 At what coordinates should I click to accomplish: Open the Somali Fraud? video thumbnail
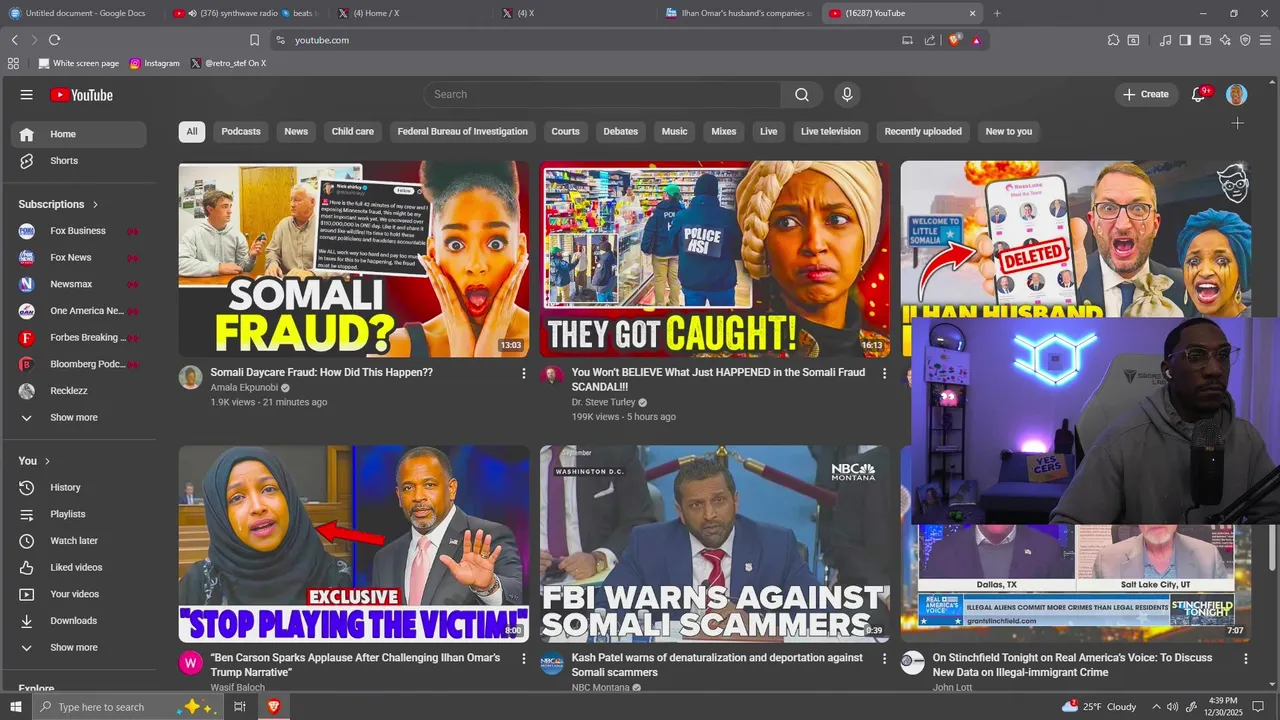click(354, 259)
